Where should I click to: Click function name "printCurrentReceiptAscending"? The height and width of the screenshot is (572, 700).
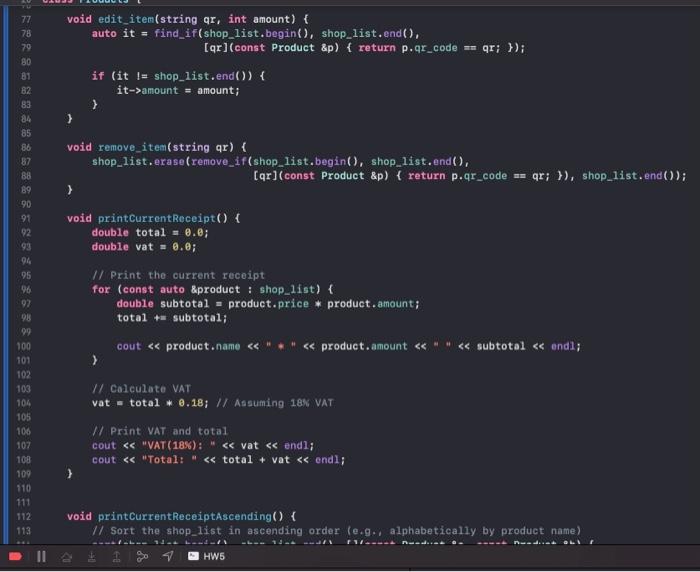click(x=185, y=517)
